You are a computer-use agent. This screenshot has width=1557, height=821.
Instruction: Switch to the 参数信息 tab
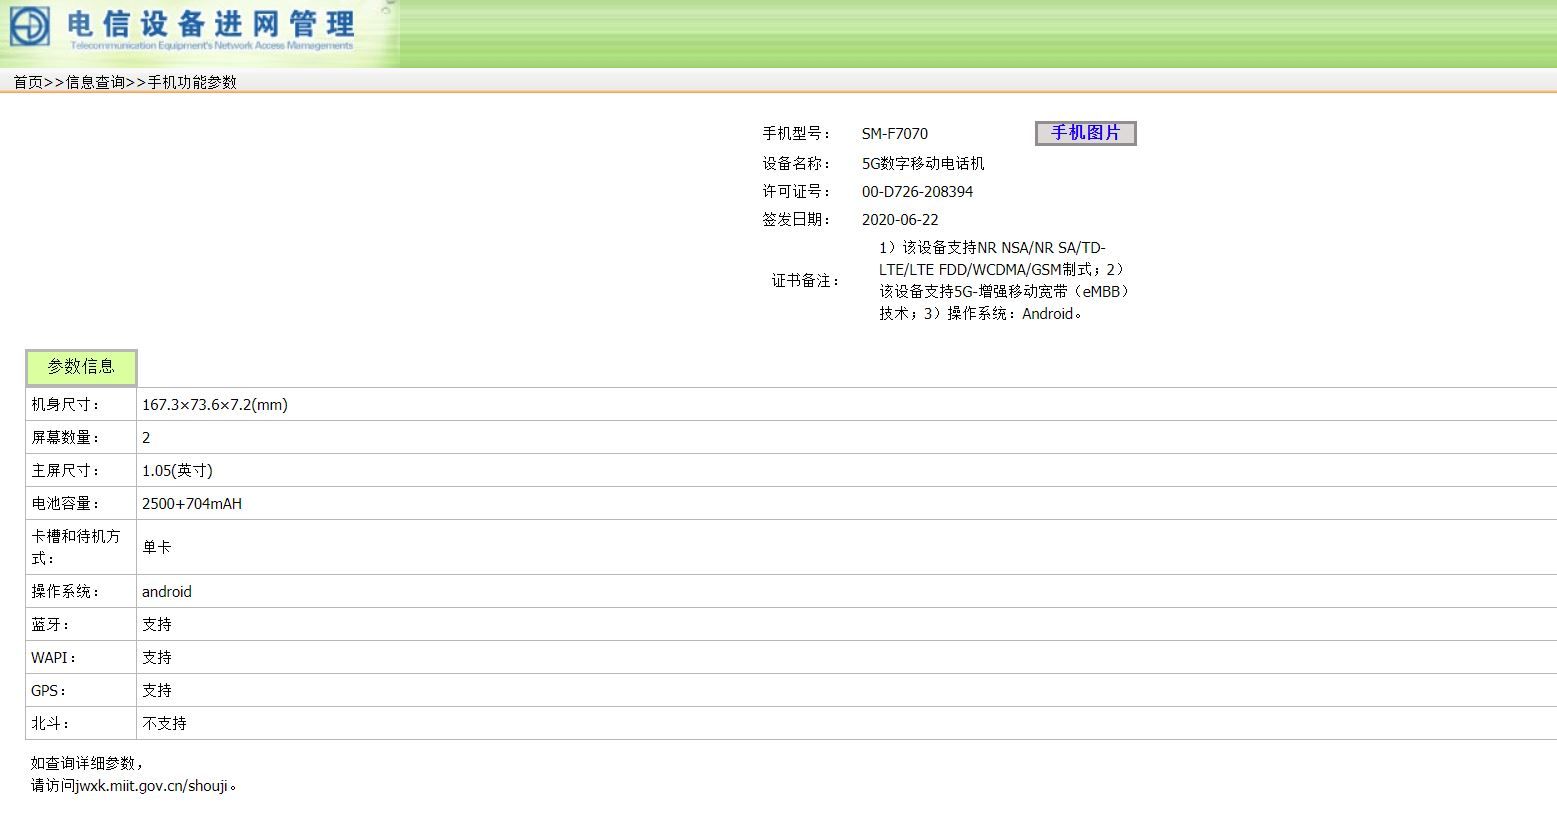click(x=81, y=367)
